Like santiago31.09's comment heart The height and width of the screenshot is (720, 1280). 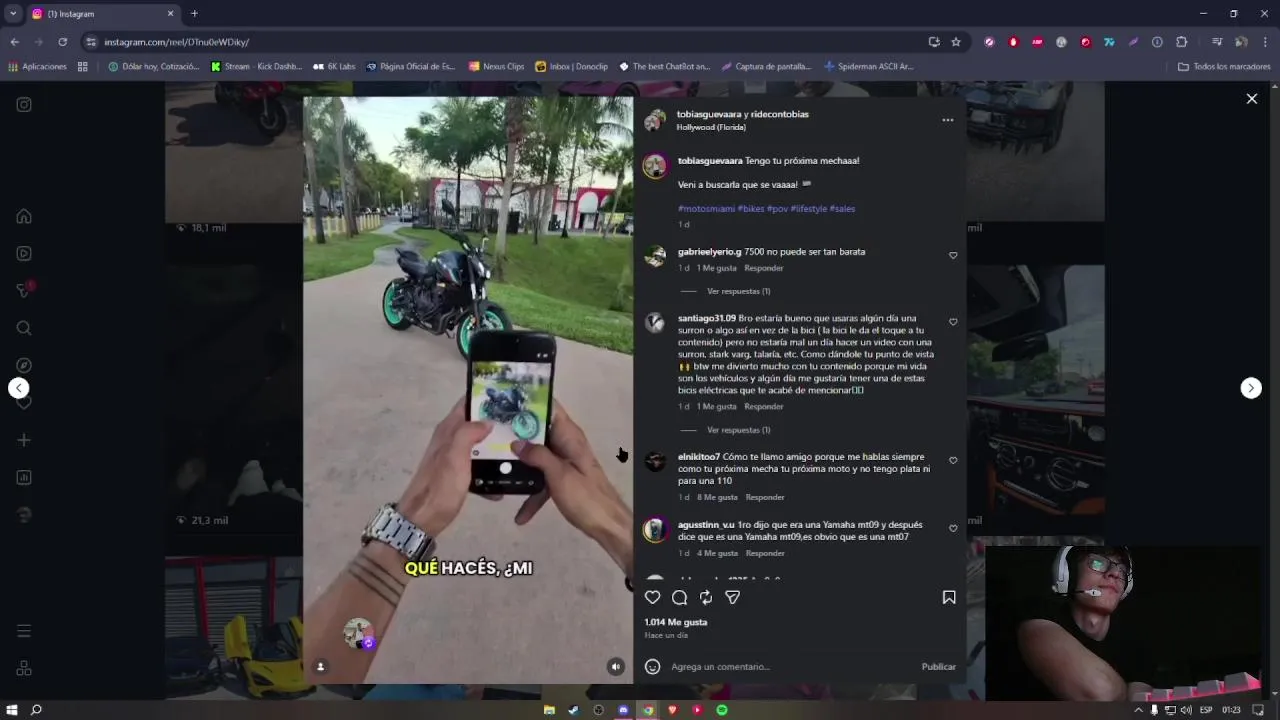click(x=953, y=322)
